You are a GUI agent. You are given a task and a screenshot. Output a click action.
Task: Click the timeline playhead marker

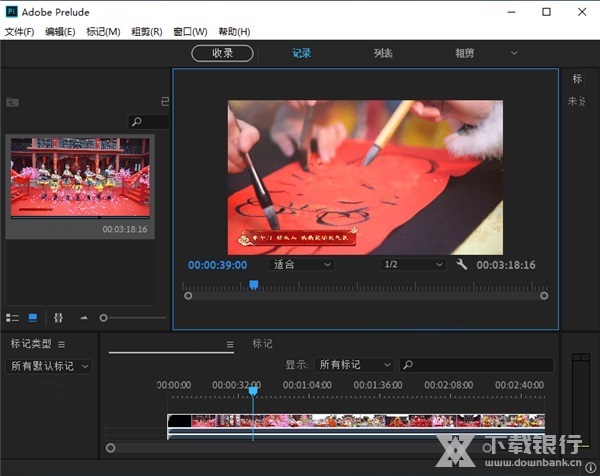(253, 391)
